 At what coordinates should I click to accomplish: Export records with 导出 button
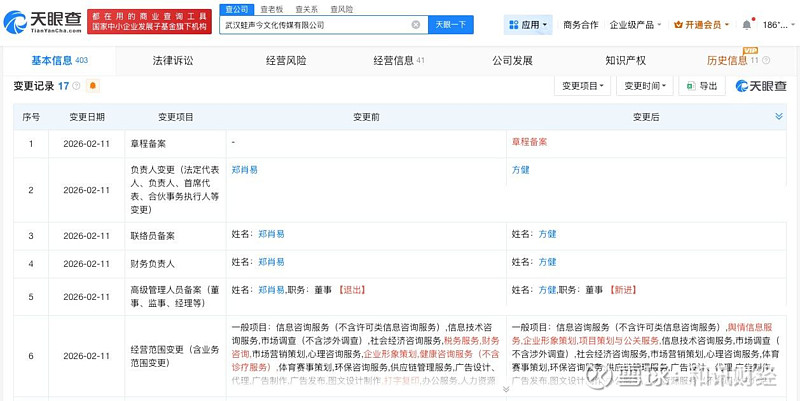click(702, 86)
